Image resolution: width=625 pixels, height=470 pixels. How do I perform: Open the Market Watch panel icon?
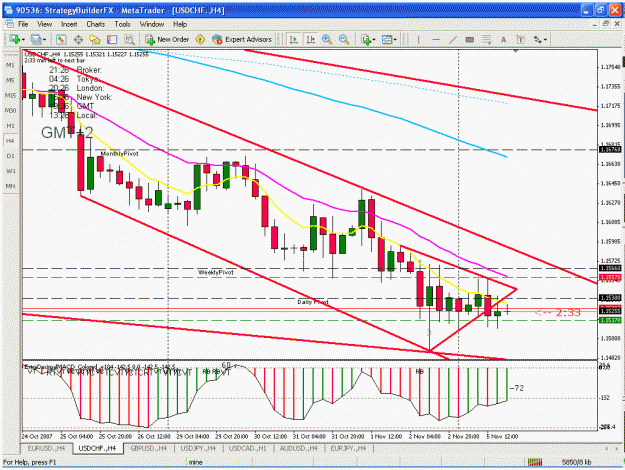tap(61, 39)
